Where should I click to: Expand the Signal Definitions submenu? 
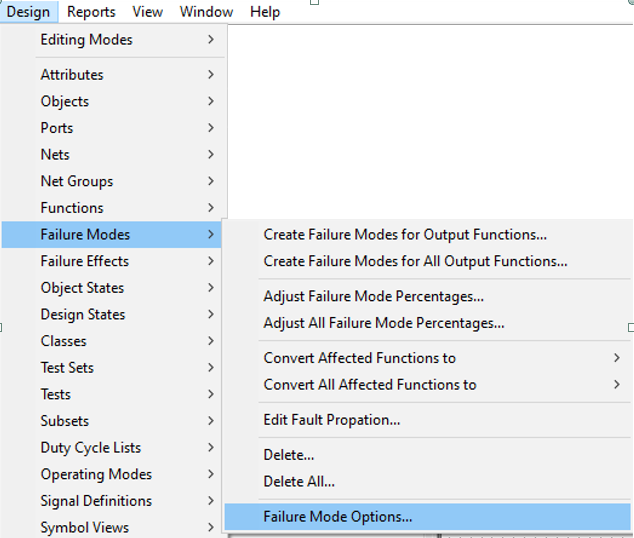click(x=112, y=501)
